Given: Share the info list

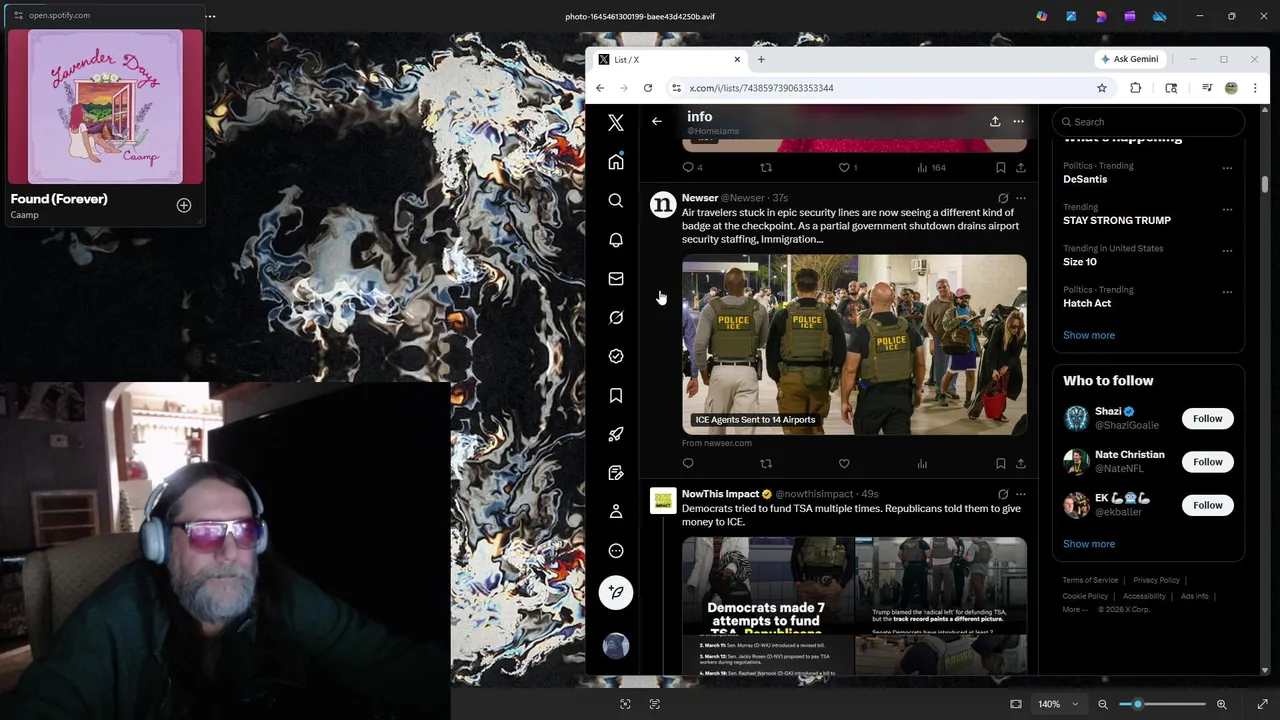Looking at the screenshot, I should coord(995,121).
